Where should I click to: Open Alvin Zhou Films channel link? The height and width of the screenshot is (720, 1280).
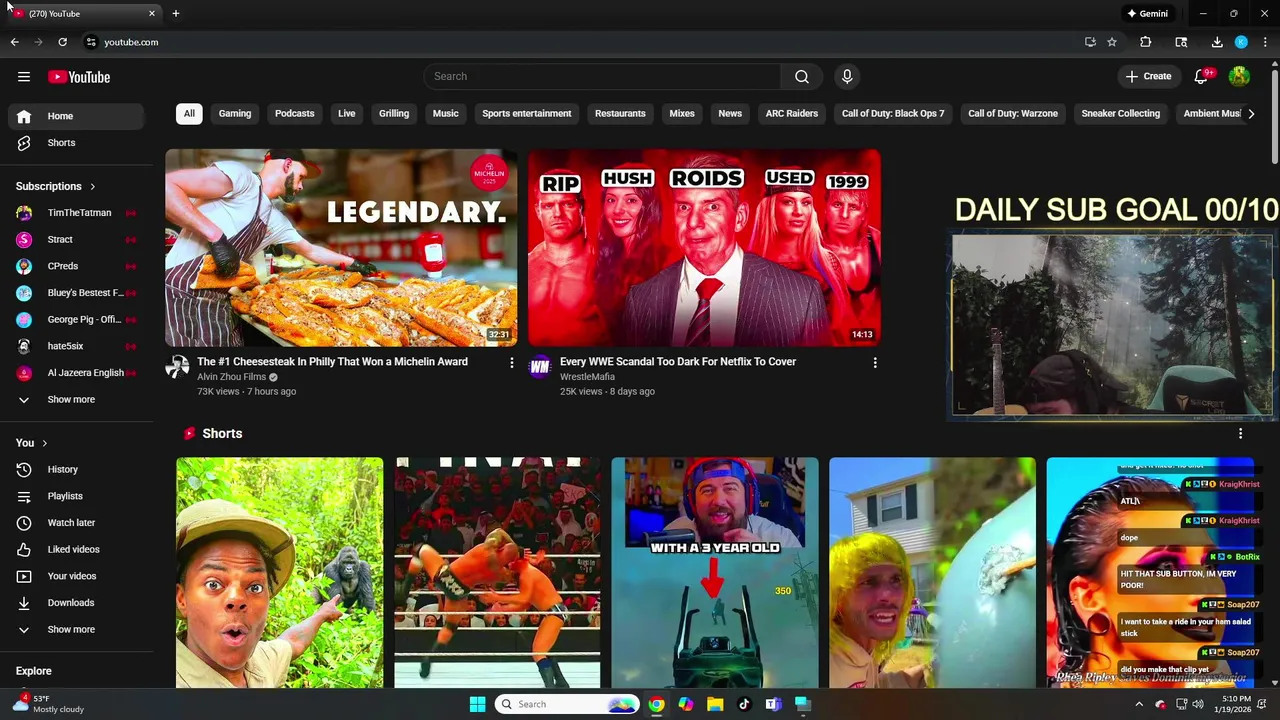click(231, 377)
